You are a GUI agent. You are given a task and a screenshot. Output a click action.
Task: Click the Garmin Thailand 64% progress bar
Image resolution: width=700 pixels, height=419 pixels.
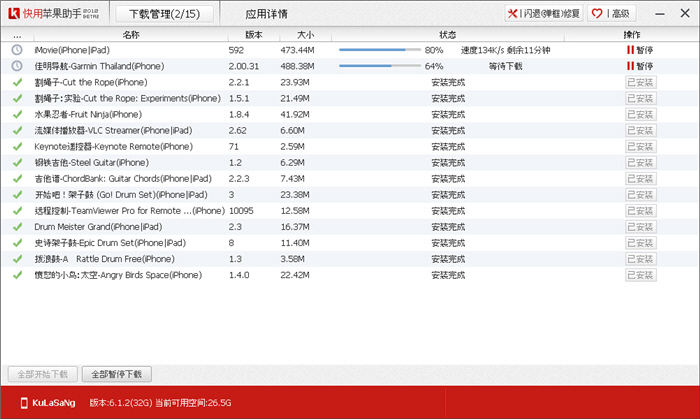[380, 66]
